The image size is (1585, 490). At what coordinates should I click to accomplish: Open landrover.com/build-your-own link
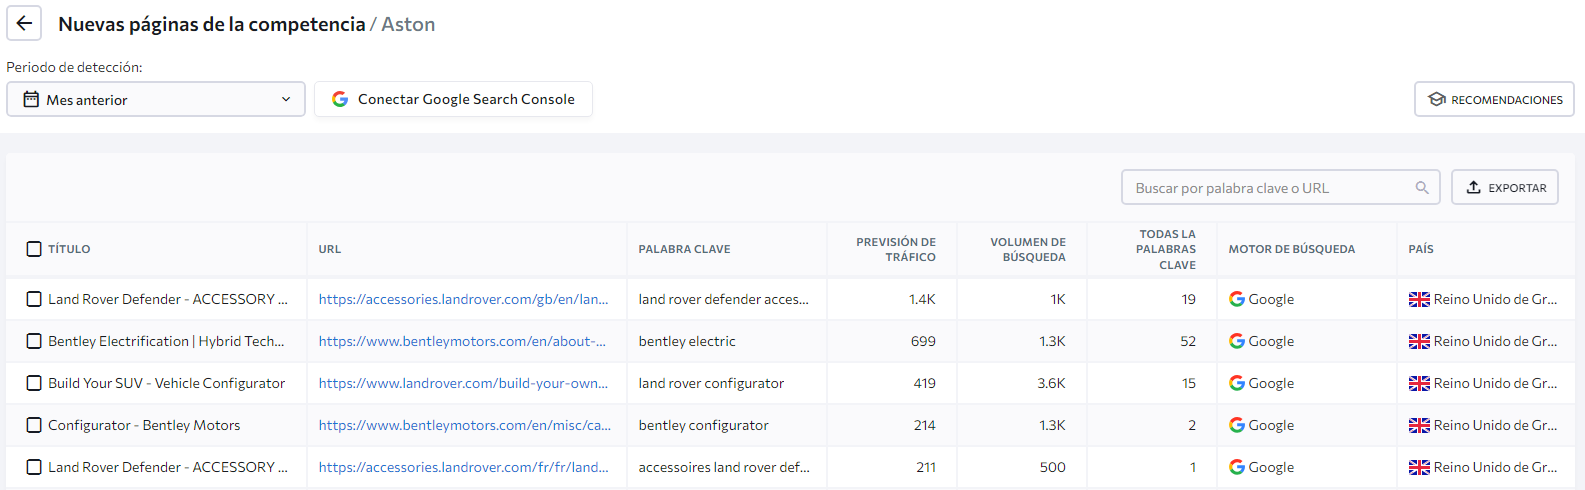coord(463,383)
